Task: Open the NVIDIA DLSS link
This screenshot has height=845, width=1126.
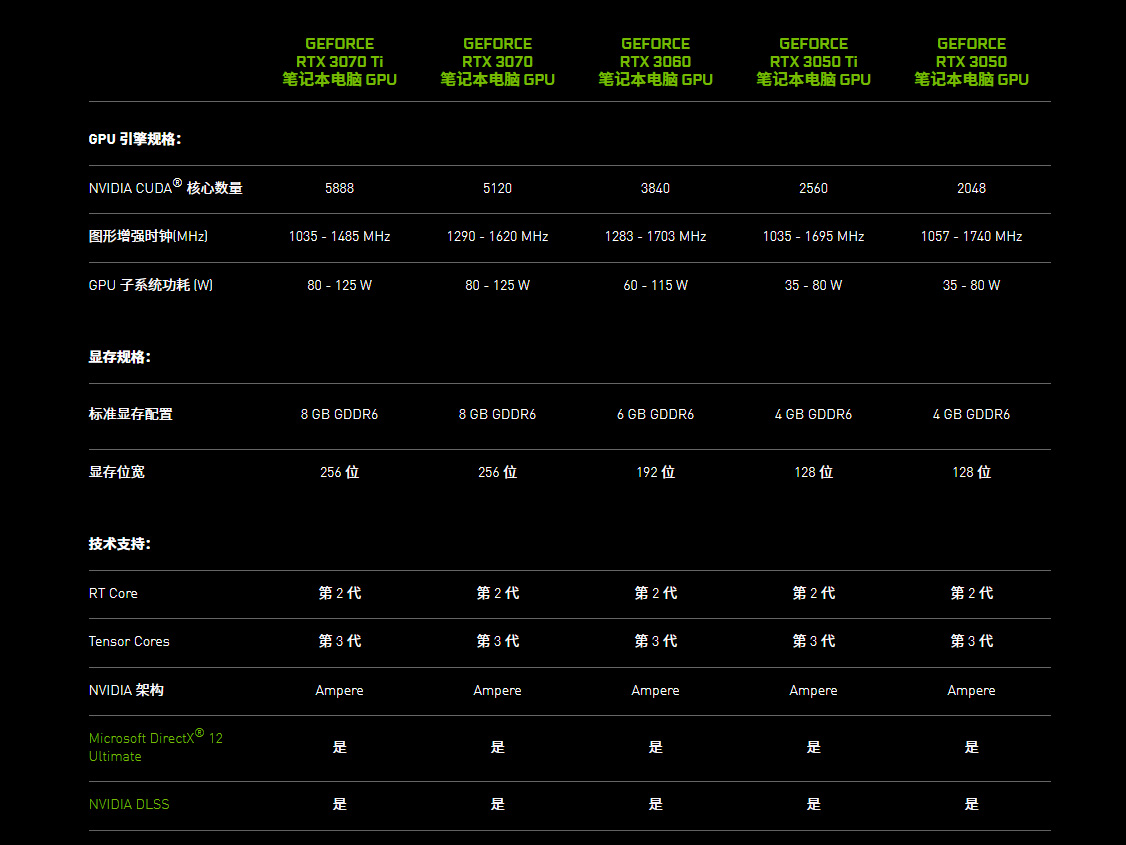Action: point(129,805)
